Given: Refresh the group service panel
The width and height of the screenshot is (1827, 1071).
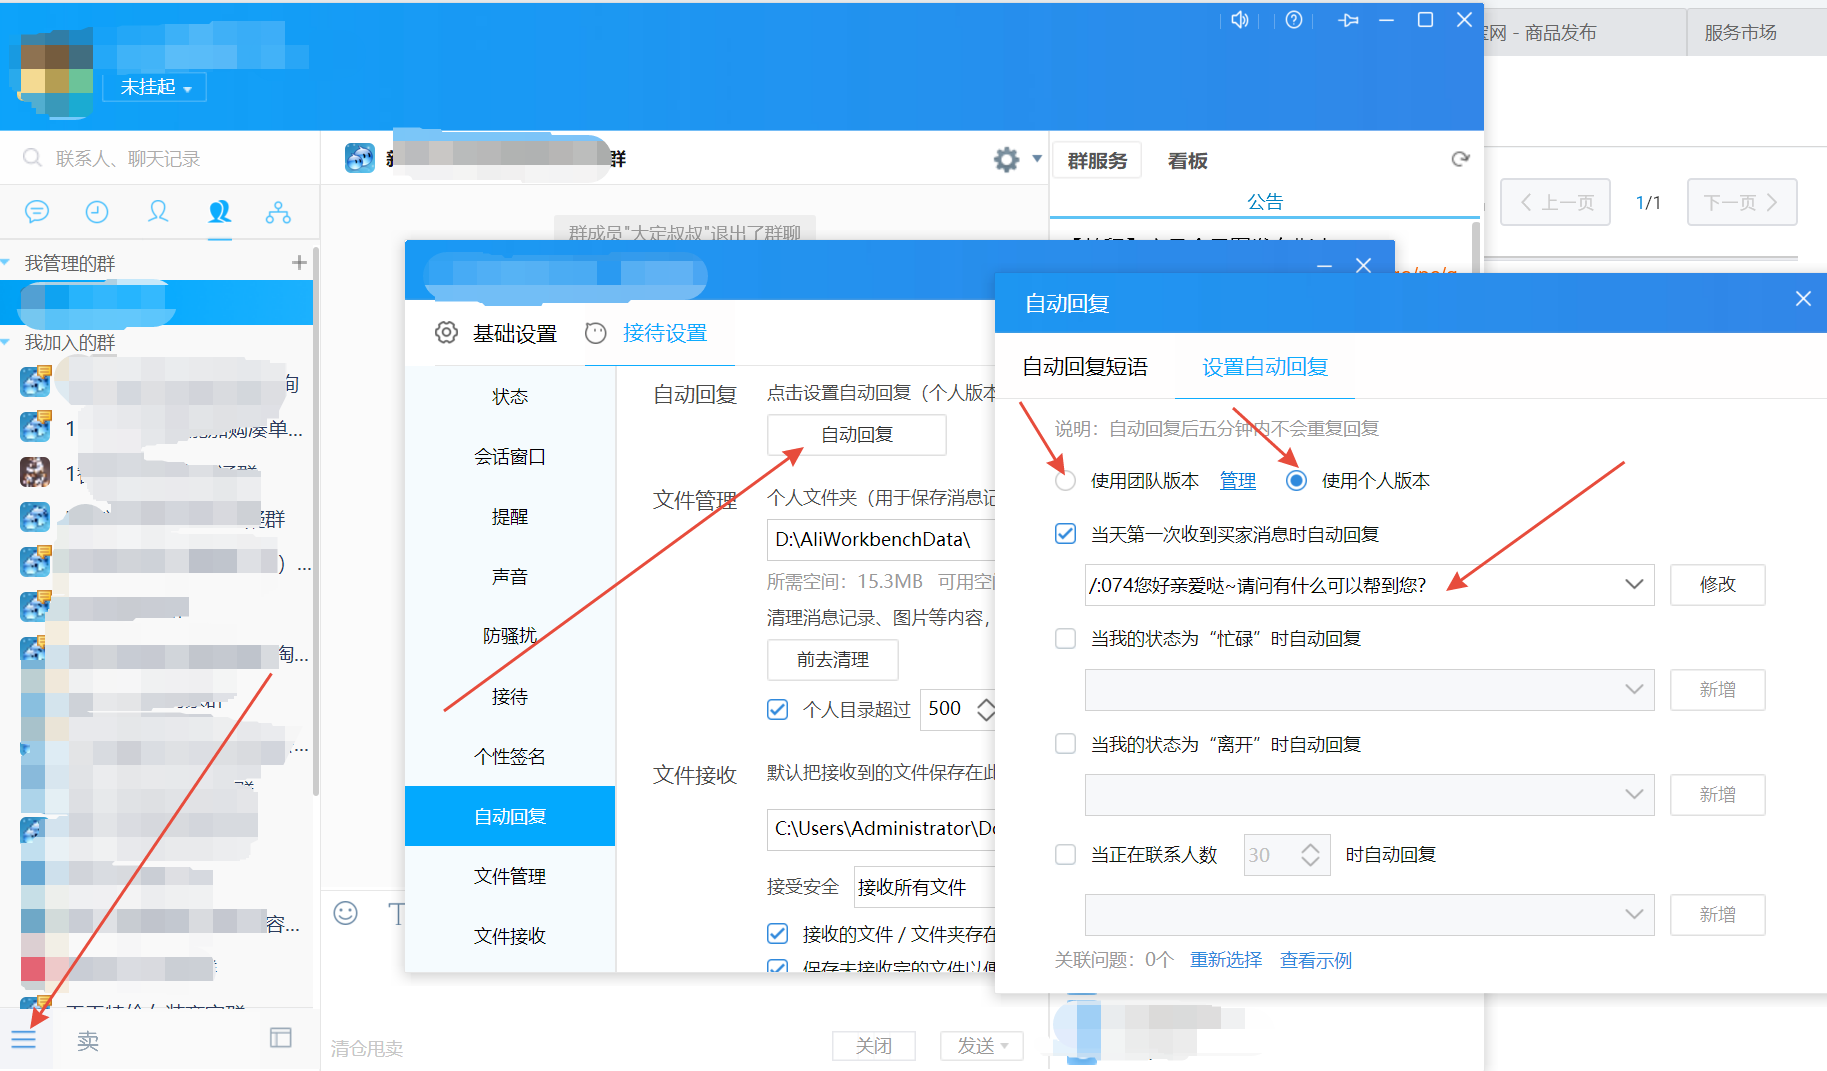Looking at the screenshot, I should click(1460, 159).
